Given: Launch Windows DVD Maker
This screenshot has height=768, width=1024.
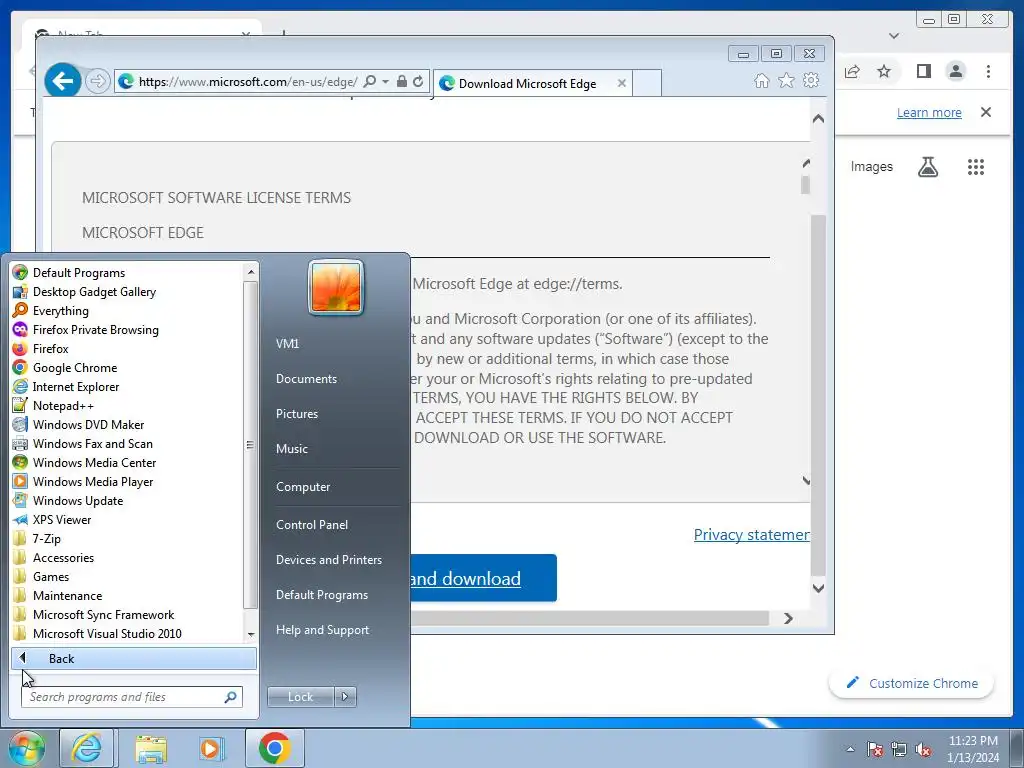Looking at the screenshot, I should coord(88,424).
